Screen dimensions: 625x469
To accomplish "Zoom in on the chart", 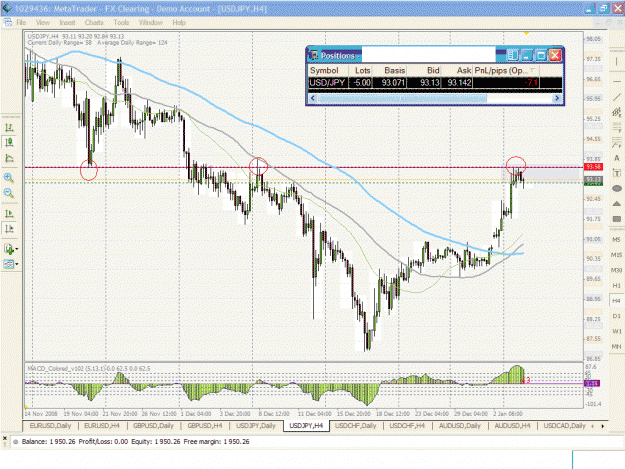I will [x=9, y=178].
